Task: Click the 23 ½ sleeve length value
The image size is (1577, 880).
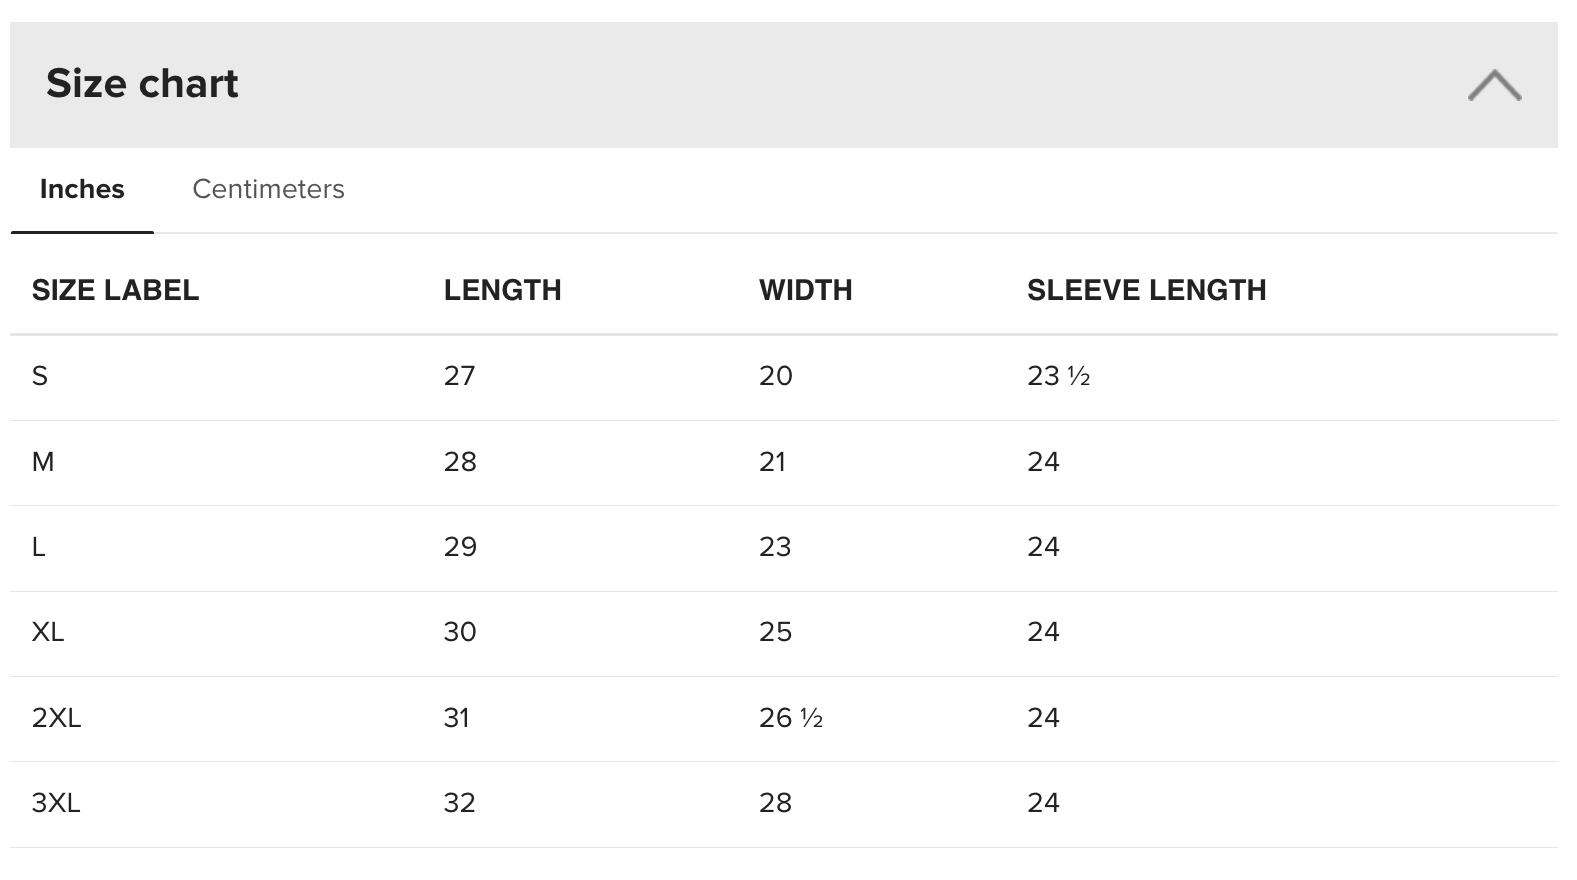Action: tap(1058, 376)
